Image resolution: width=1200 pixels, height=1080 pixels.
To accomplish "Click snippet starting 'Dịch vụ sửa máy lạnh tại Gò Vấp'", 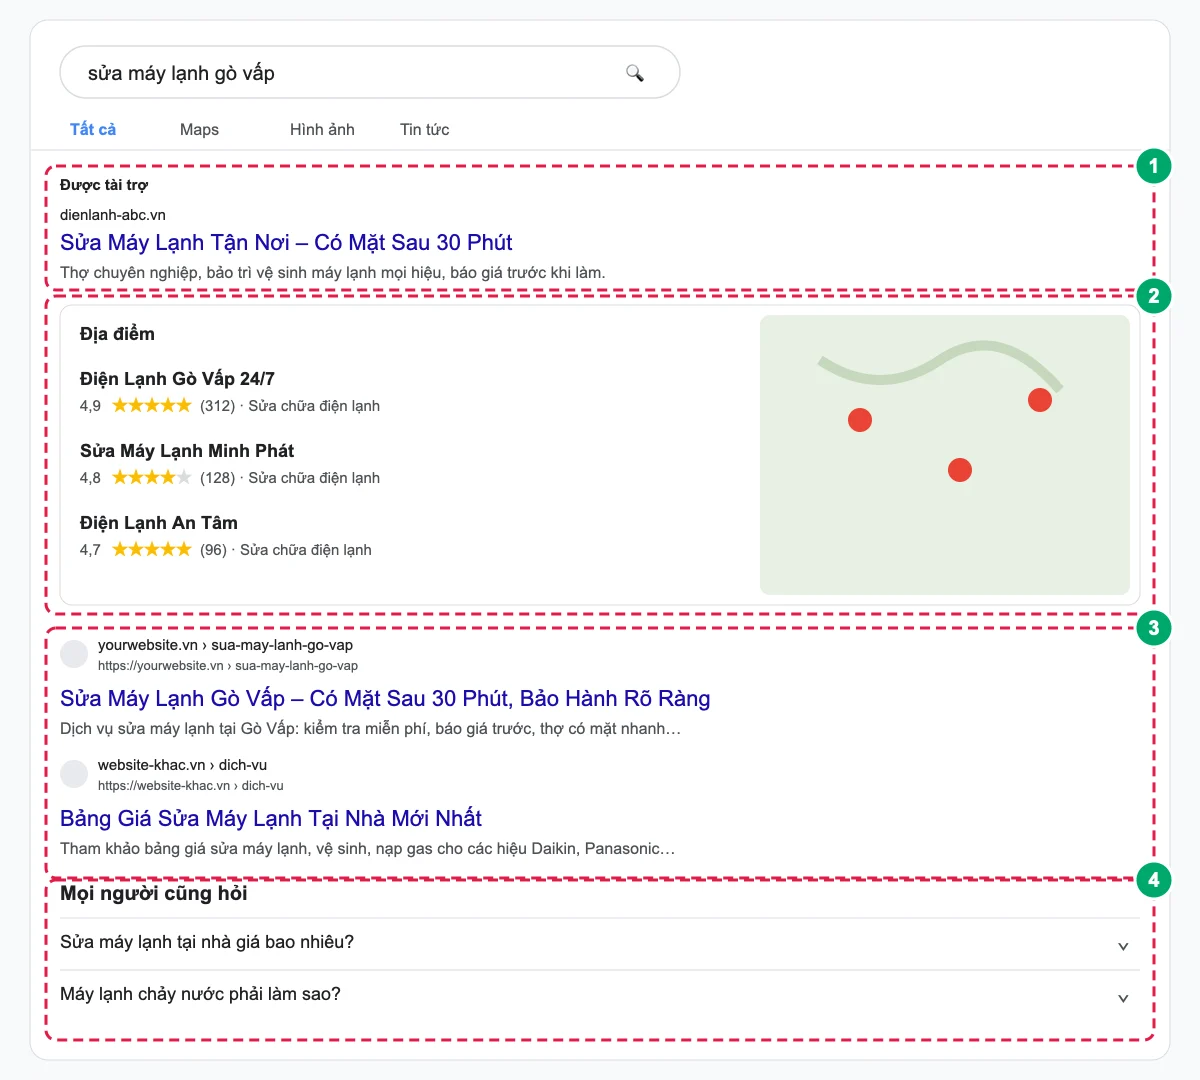I will point(370,728).
